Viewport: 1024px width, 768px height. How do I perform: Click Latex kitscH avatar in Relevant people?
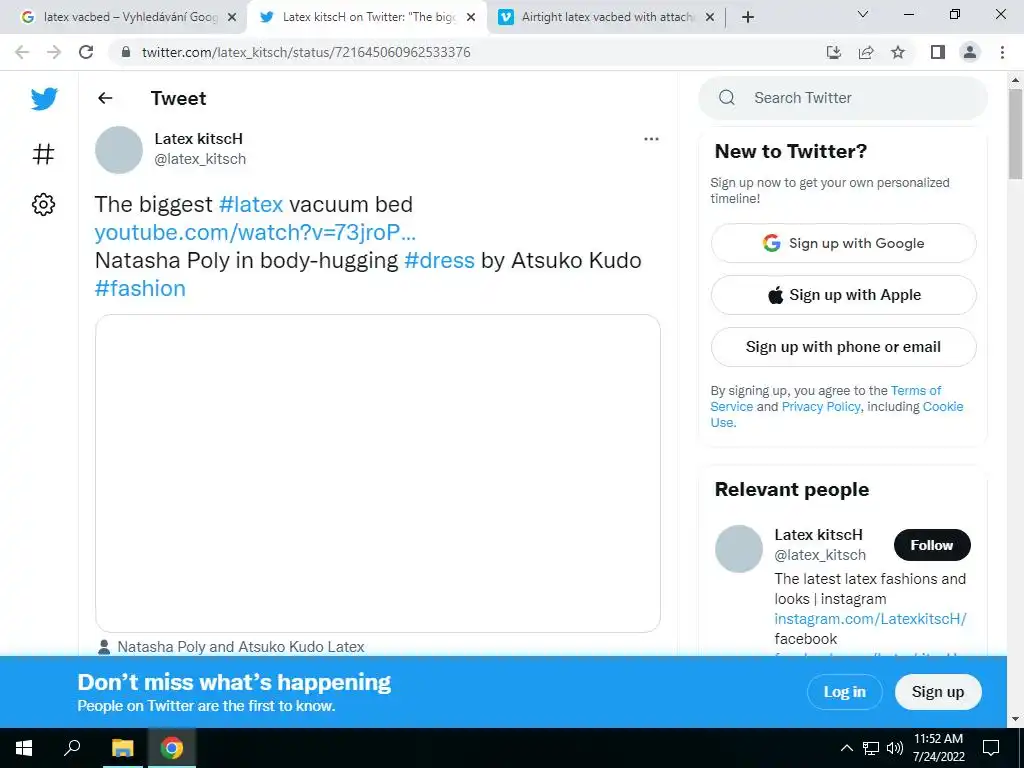click(739, 549)
